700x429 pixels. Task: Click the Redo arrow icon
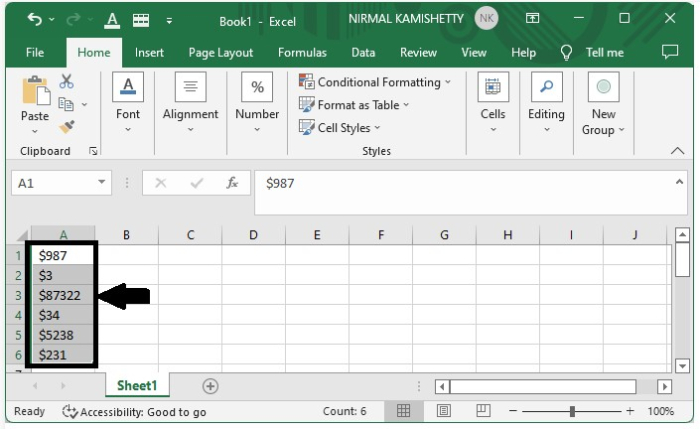pos(73,19)
